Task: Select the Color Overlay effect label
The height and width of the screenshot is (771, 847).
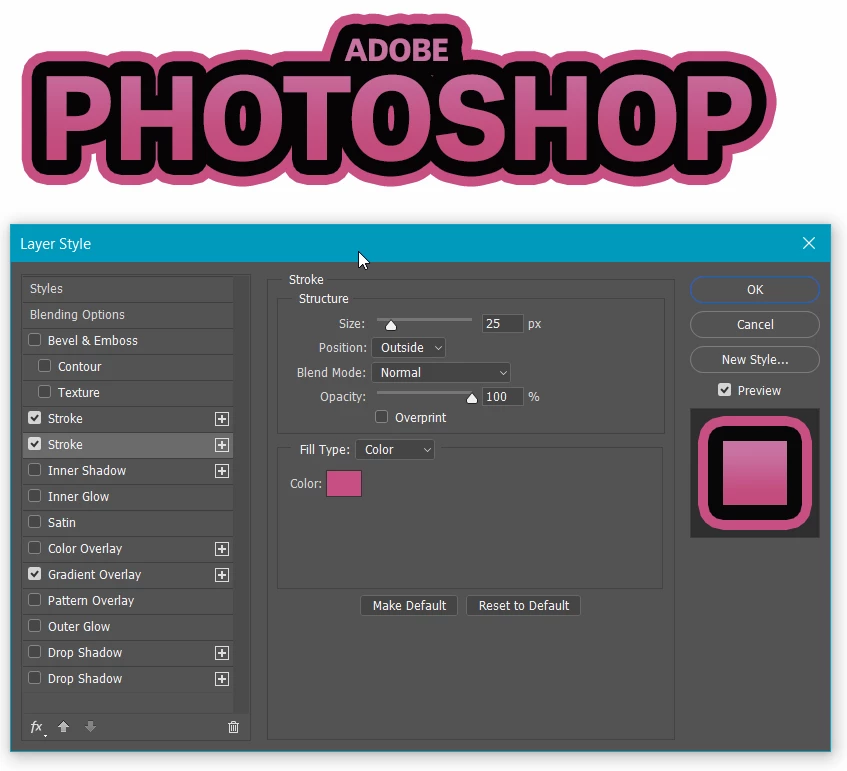Action: [x=85, y=548]
